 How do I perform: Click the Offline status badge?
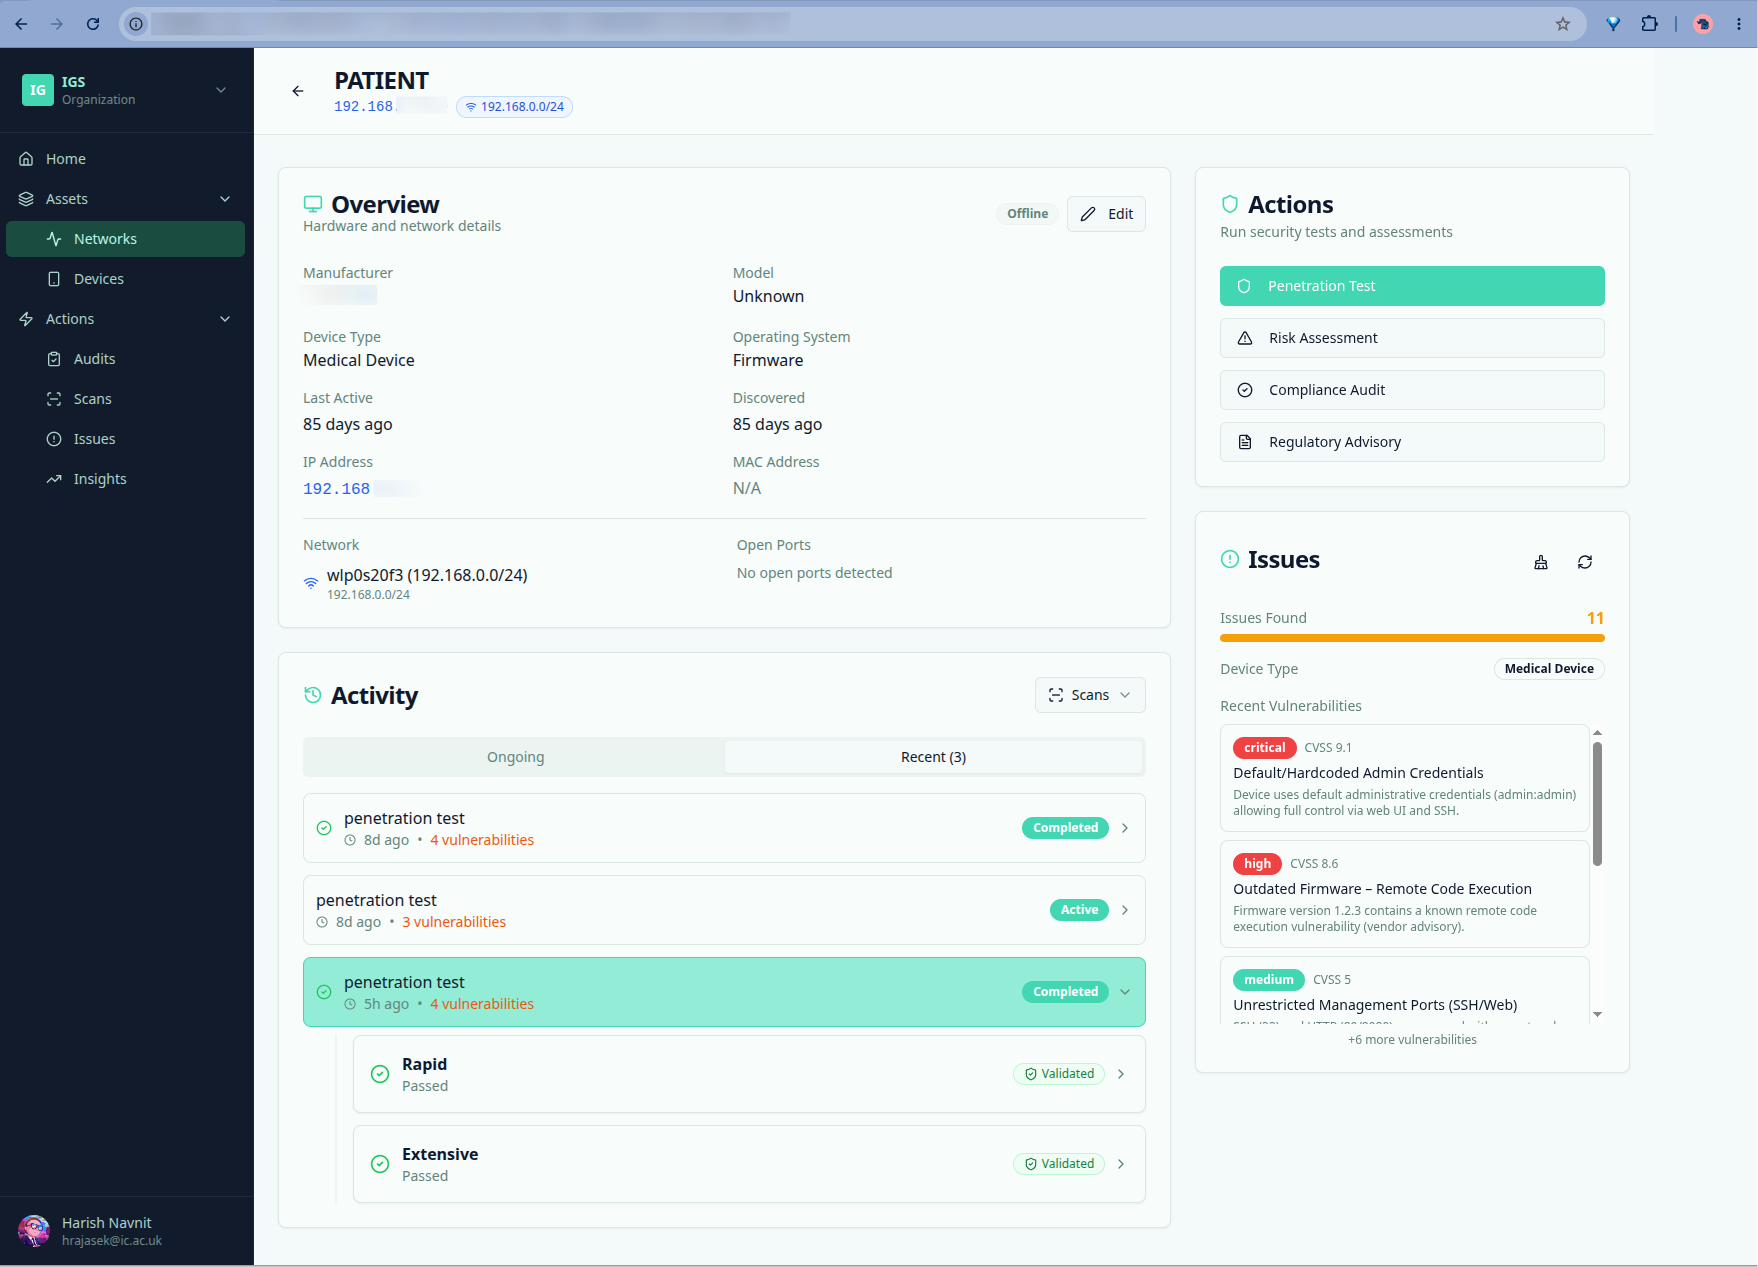pos(1027,214)
